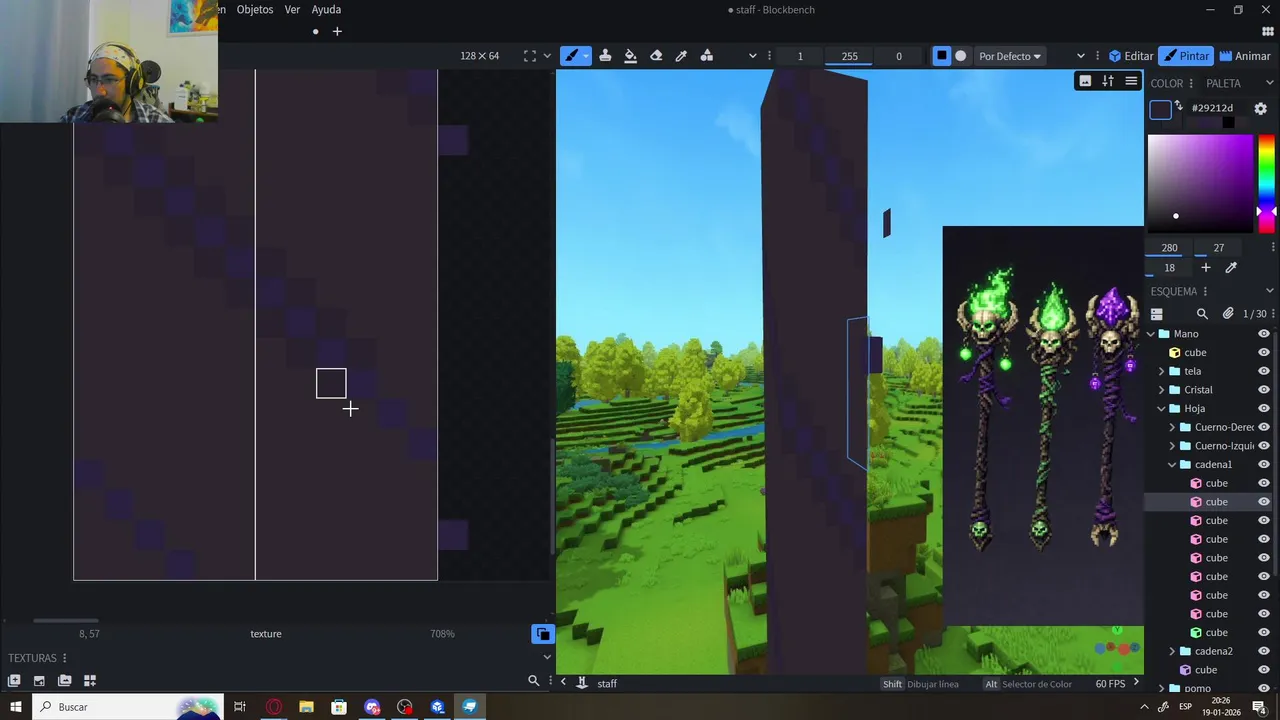Open a new tab with plus button
This screenshot has height=720, width=1280.
(337, 32)
